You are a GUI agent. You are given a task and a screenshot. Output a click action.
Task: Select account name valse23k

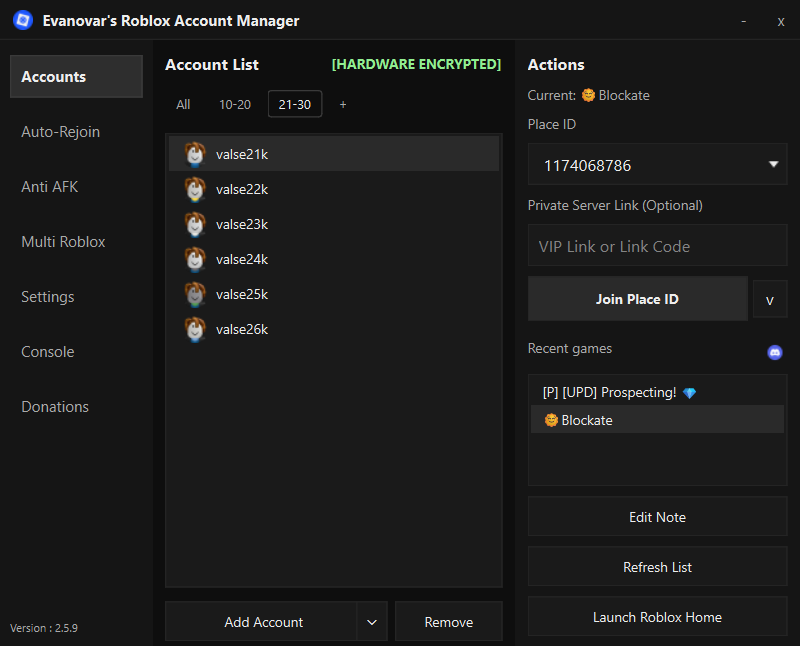pos(242,225)
